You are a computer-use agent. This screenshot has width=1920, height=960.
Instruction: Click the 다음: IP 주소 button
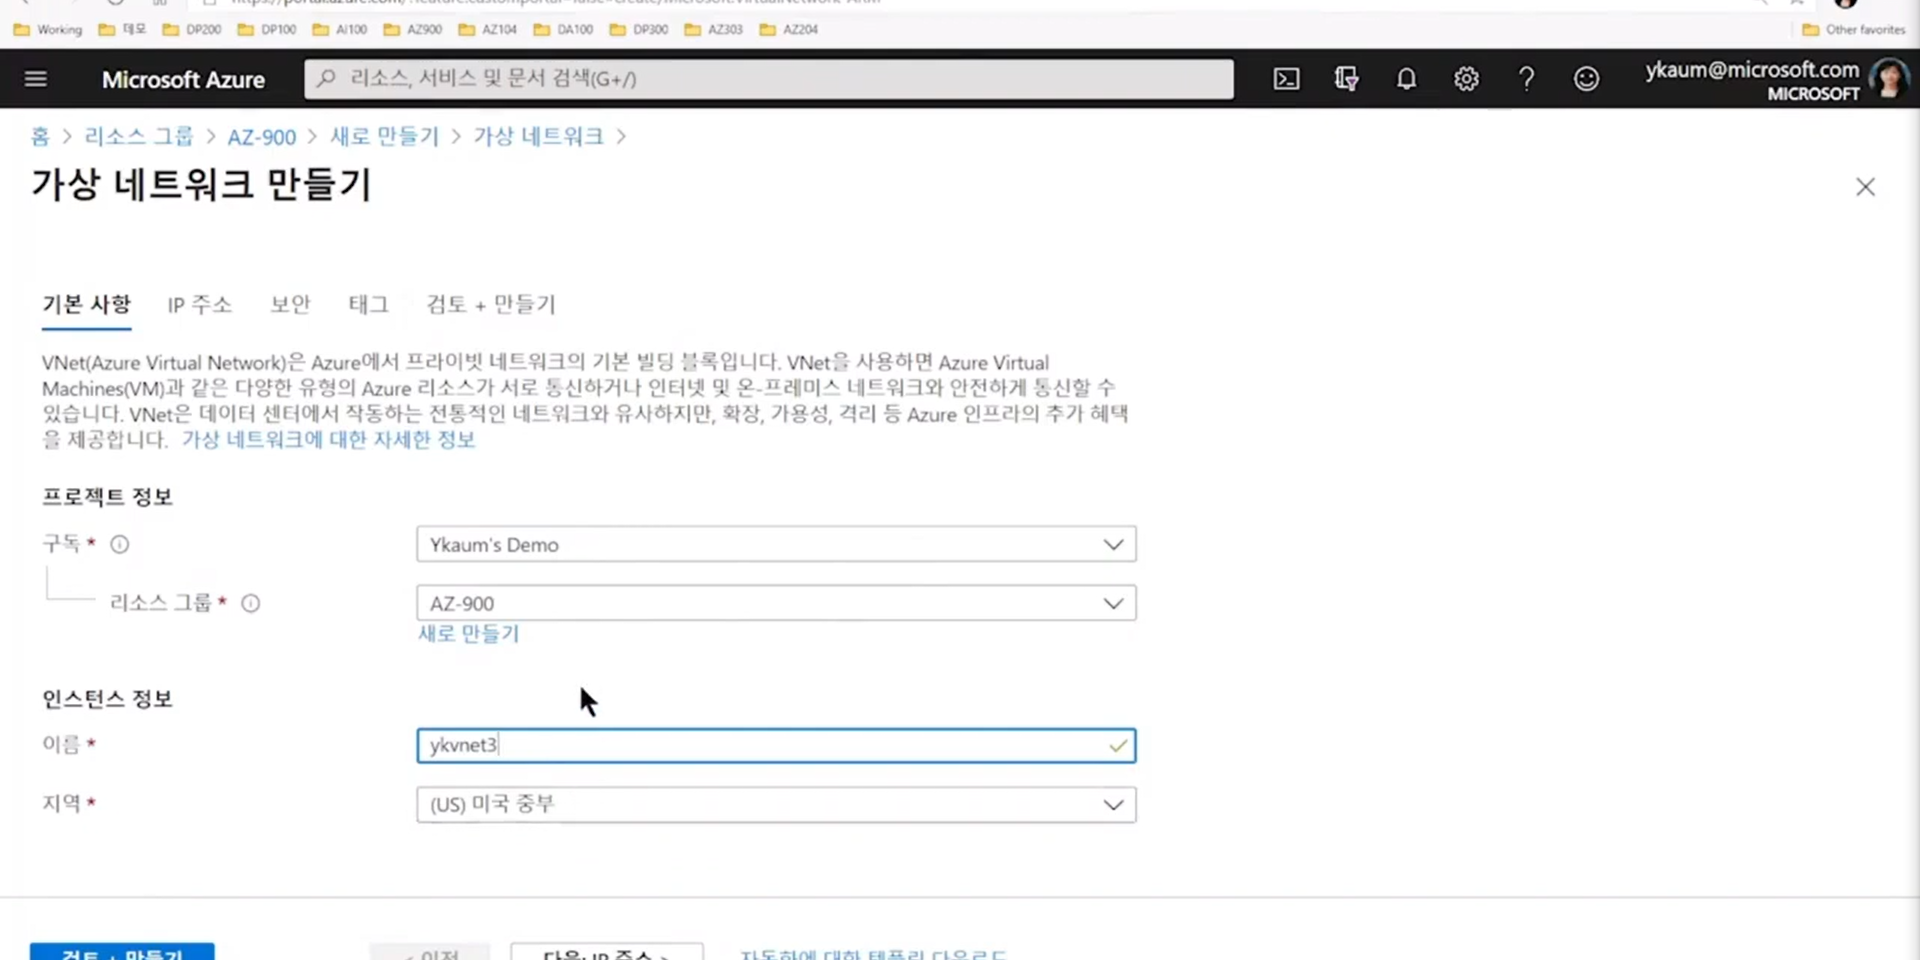tap(606, 952)
